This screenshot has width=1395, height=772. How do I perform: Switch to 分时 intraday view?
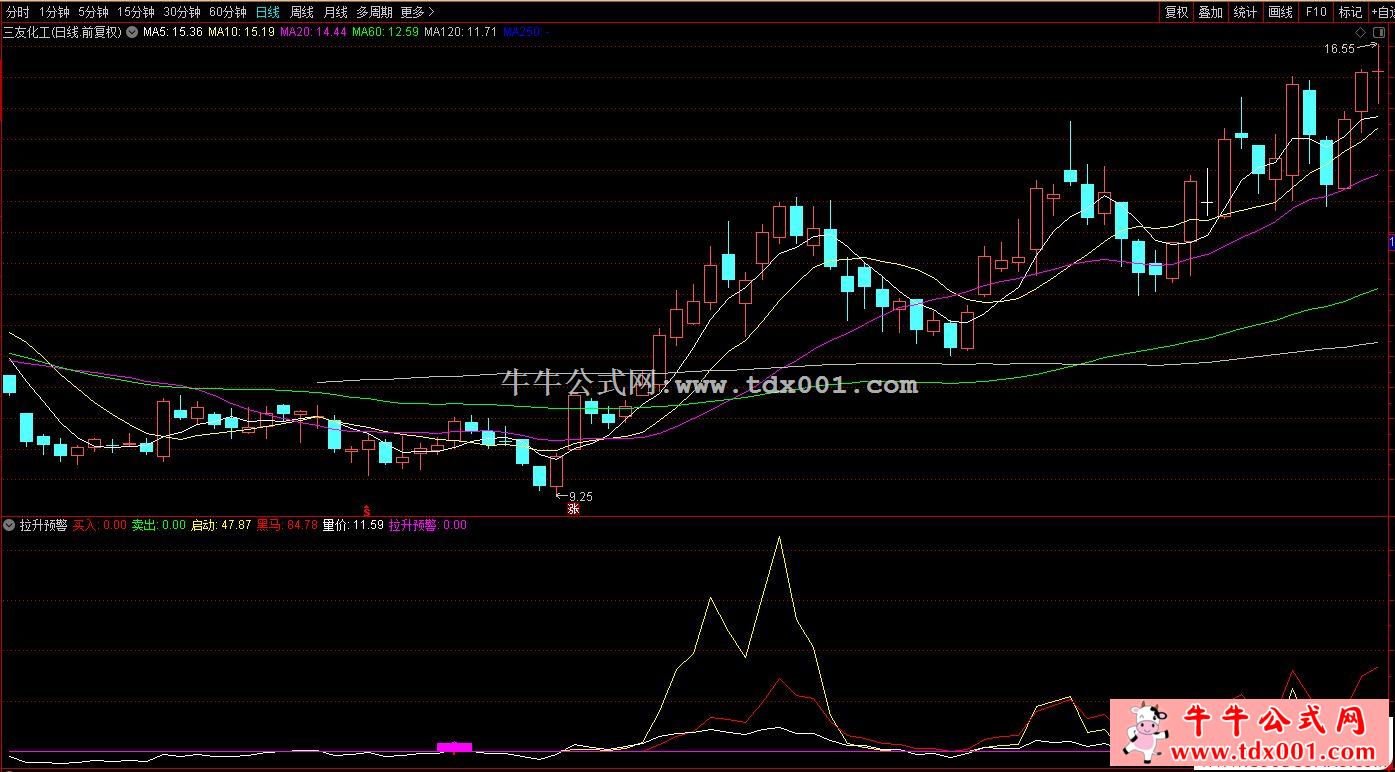point(17,12)
